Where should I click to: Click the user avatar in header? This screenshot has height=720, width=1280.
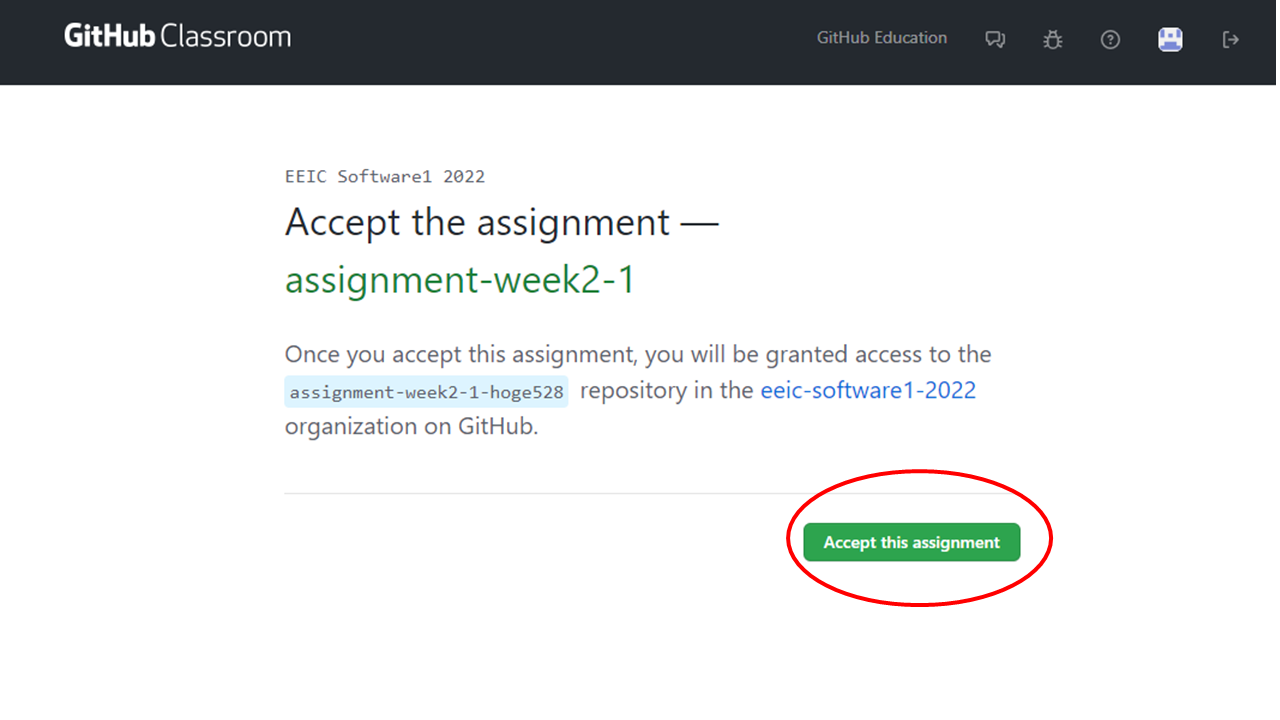click(1170, 39)
